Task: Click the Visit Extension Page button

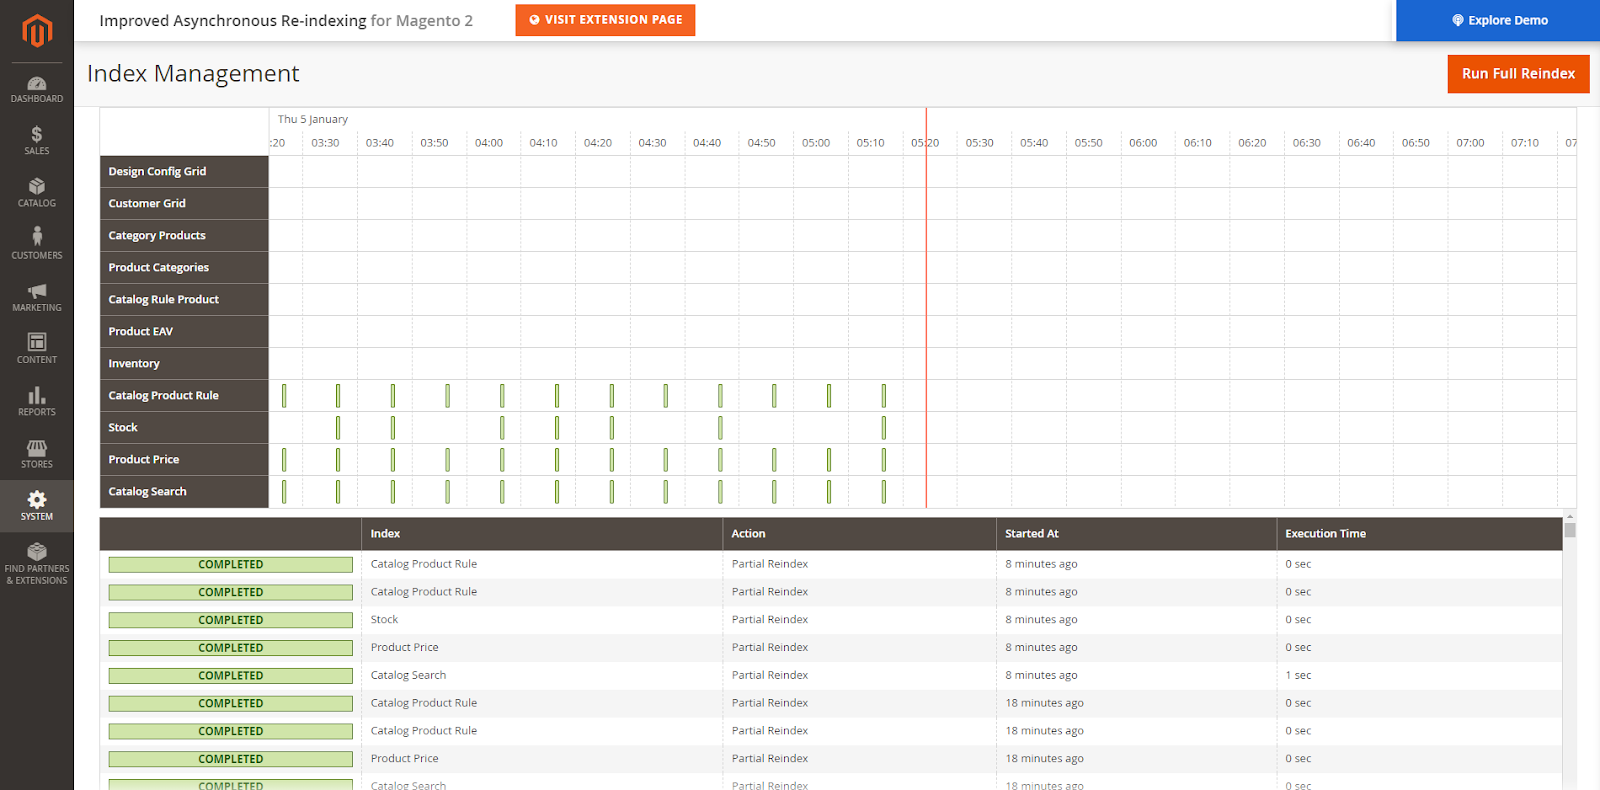Action: point(605,20)
